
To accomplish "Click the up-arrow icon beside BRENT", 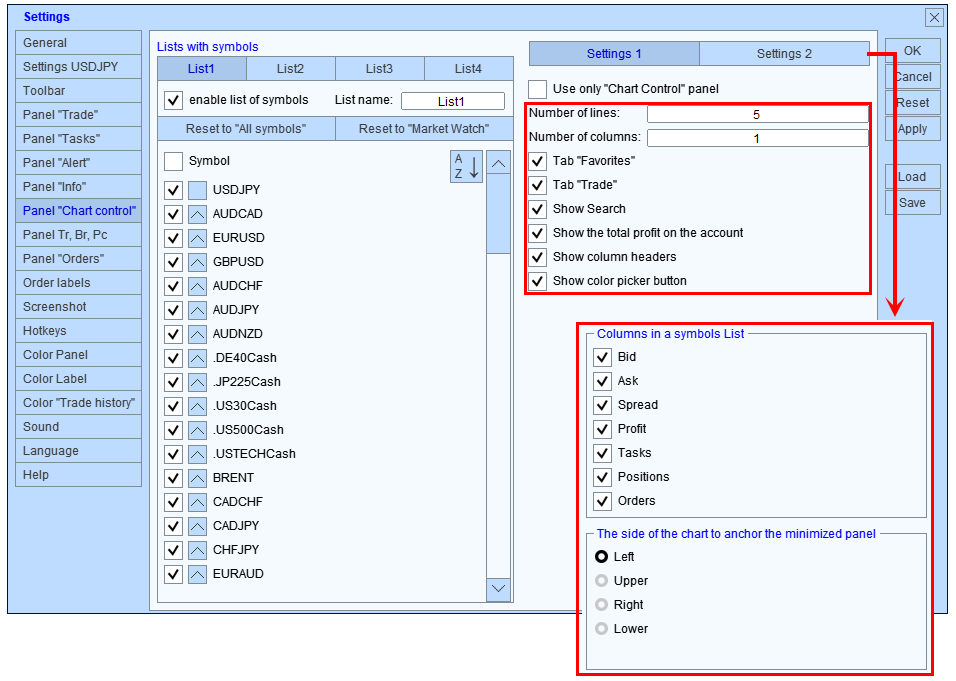I will tap(197, 478).
